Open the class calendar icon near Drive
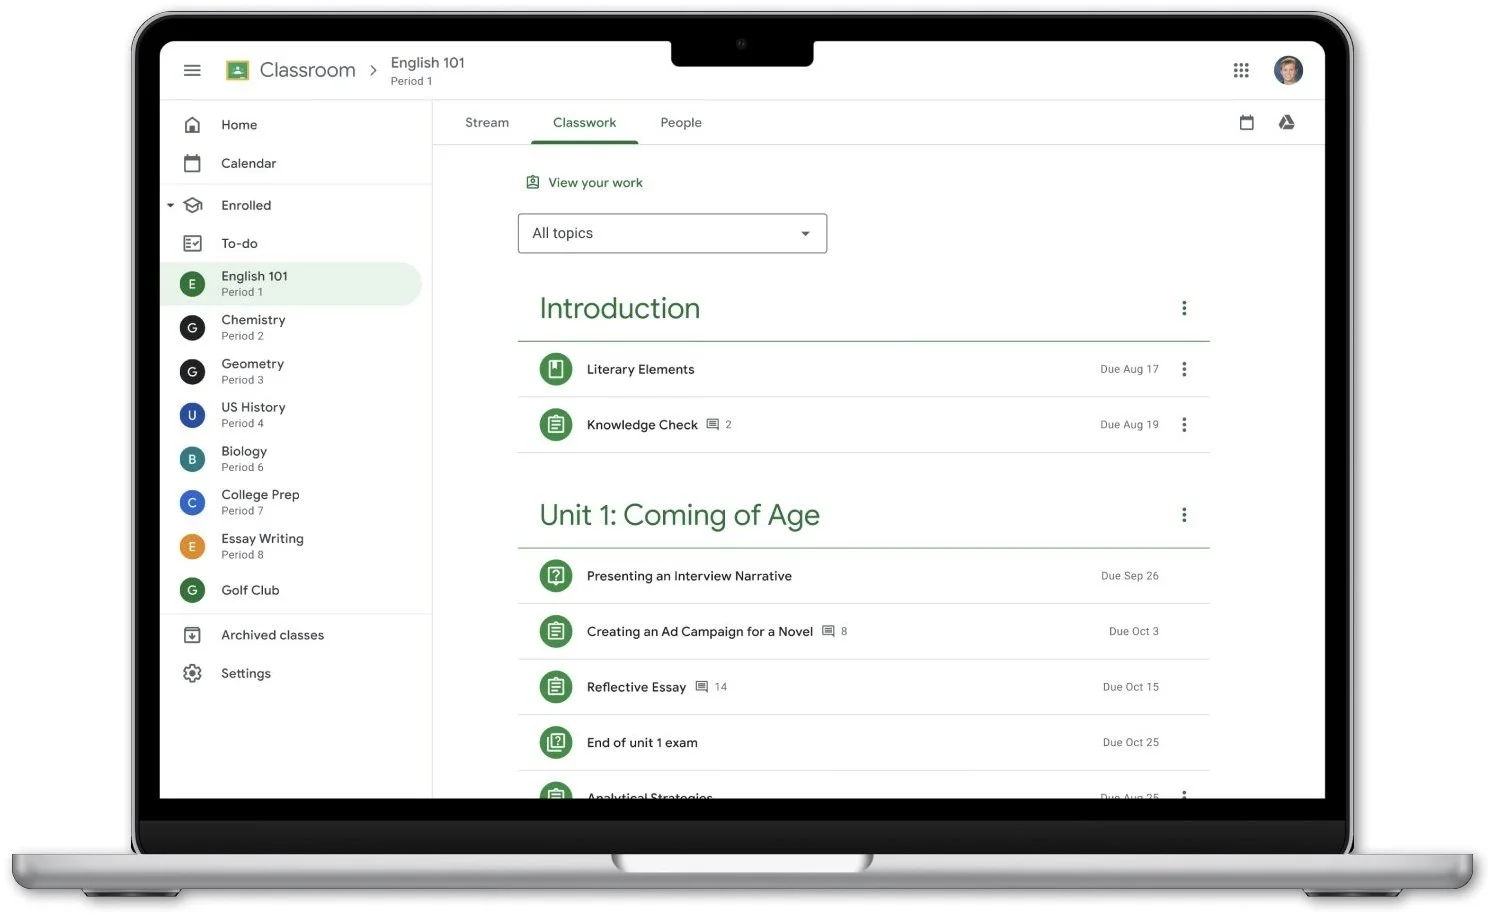Viewport: 1492px width, 915px height. pos(1246,122)
